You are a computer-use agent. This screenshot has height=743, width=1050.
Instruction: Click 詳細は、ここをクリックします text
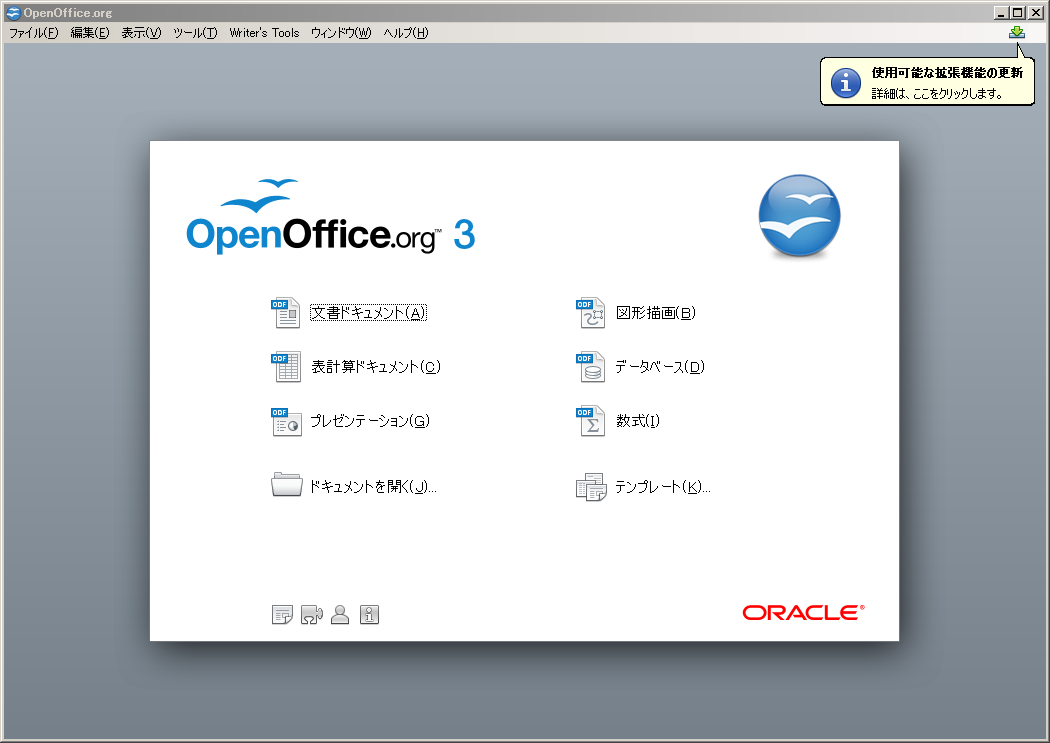coord(937,94)
